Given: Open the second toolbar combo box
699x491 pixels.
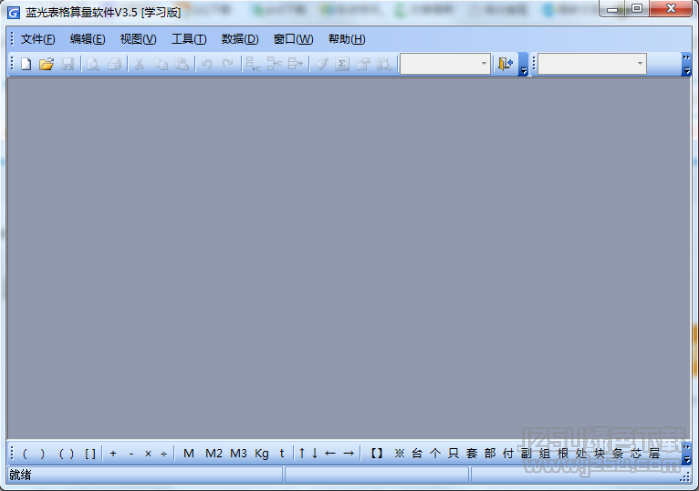Looking at the screenshot, I should tap(592, 64).
